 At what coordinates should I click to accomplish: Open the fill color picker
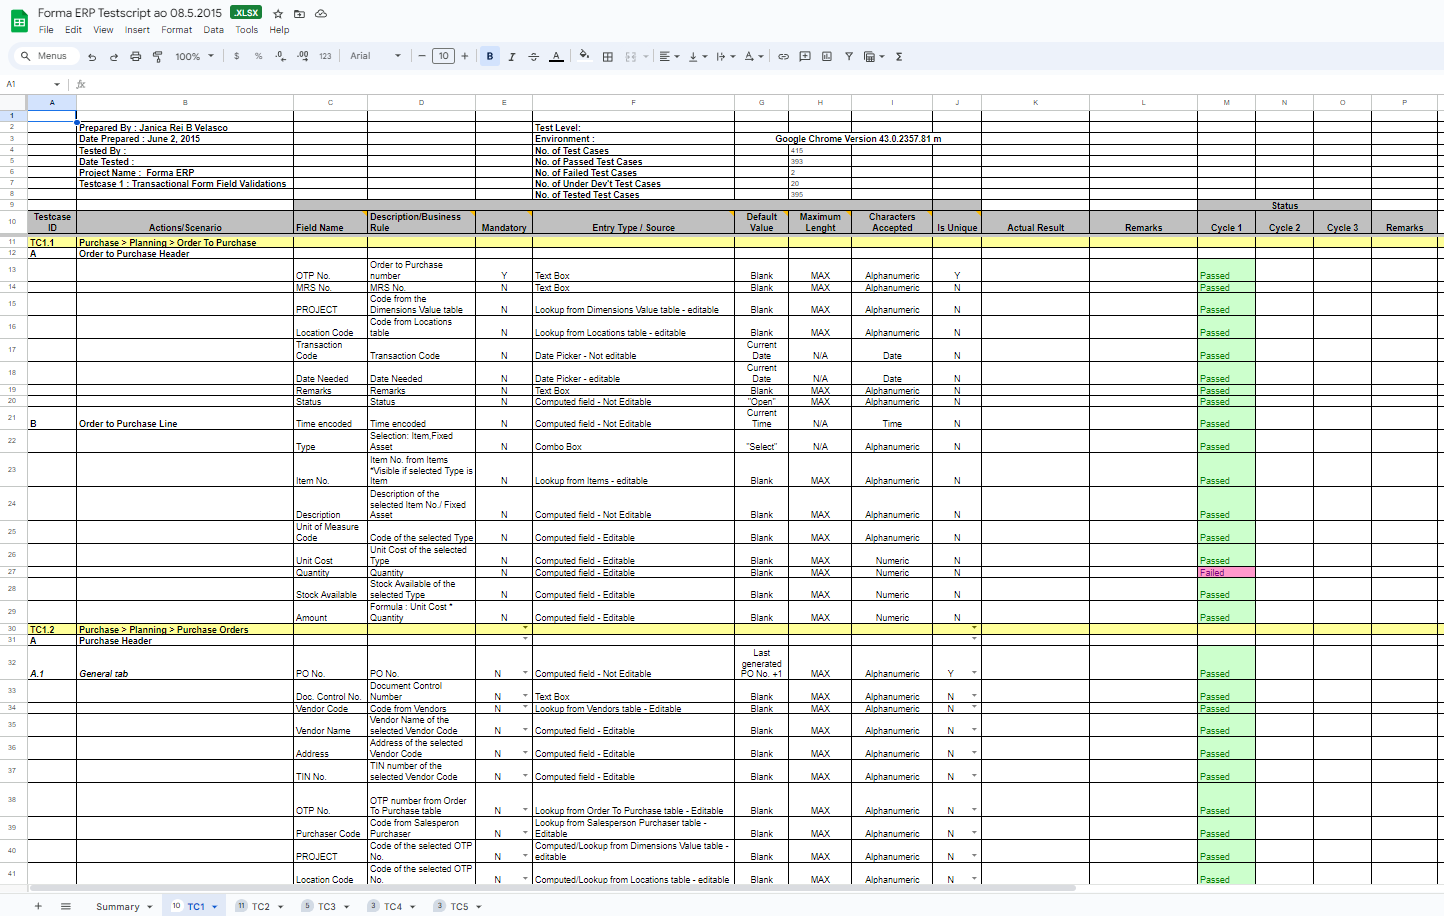[x=585, y=57]
